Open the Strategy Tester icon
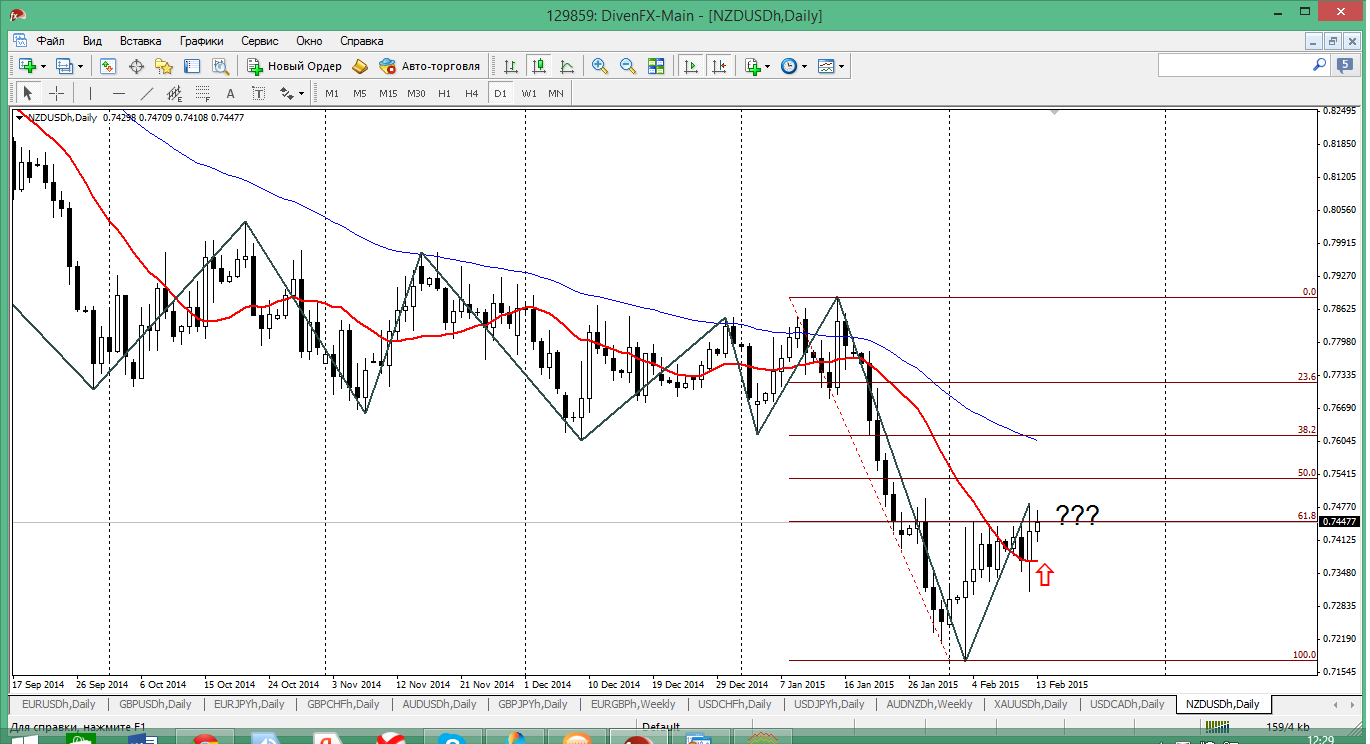This screenshot has height=744, width=1370. click(220, 66)
